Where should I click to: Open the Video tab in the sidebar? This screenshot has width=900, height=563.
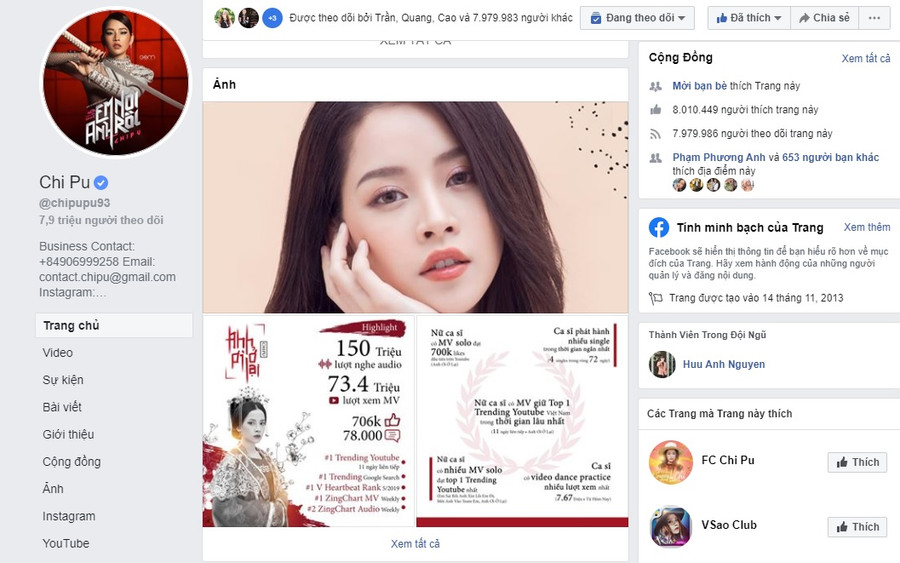coord(57,353)
